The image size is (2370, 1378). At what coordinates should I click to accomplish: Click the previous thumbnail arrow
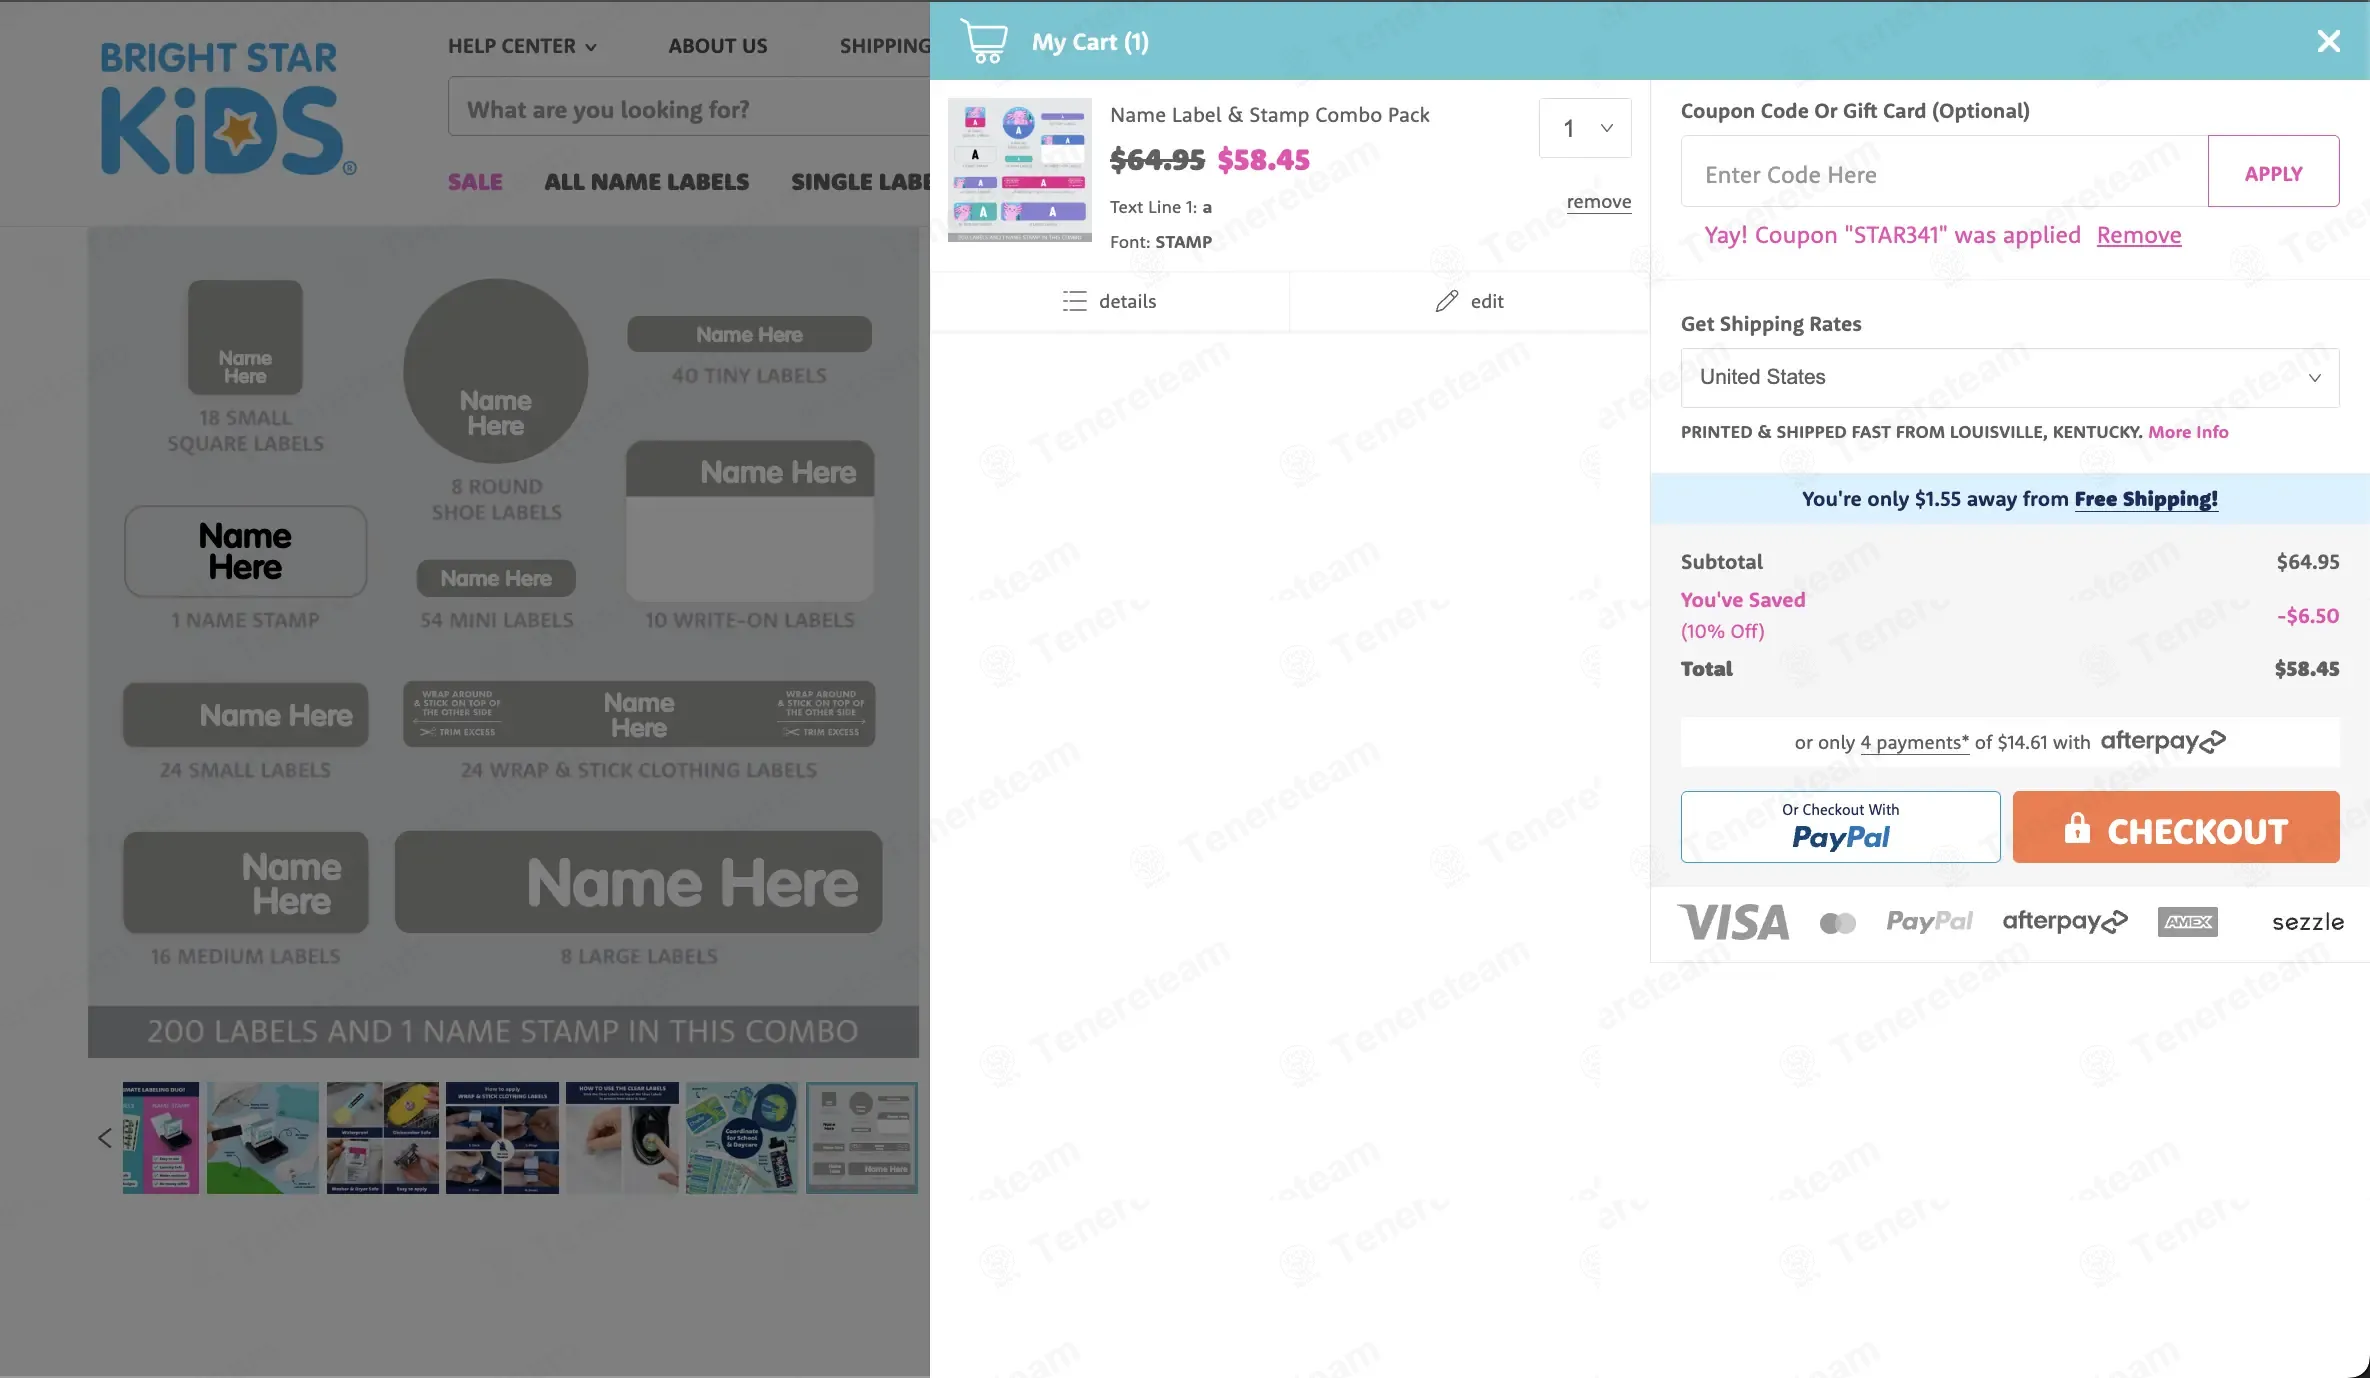click(x=104, y=1138)
